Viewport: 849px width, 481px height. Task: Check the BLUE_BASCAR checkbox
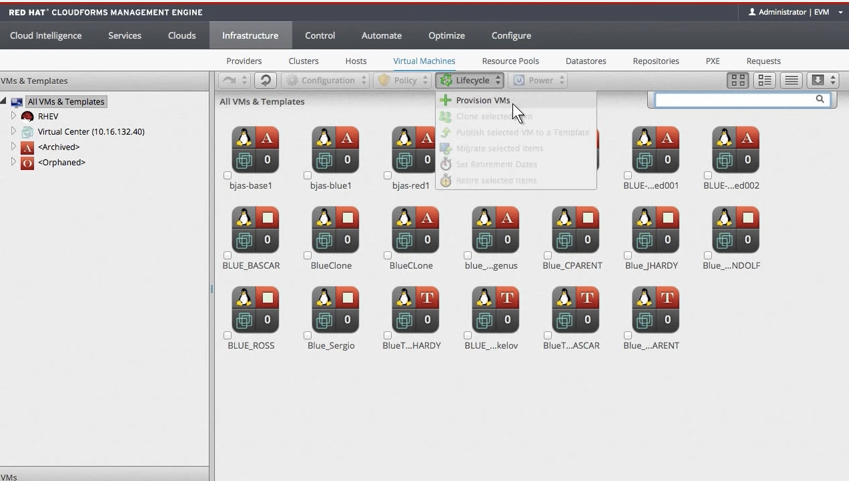click(227, 255)
